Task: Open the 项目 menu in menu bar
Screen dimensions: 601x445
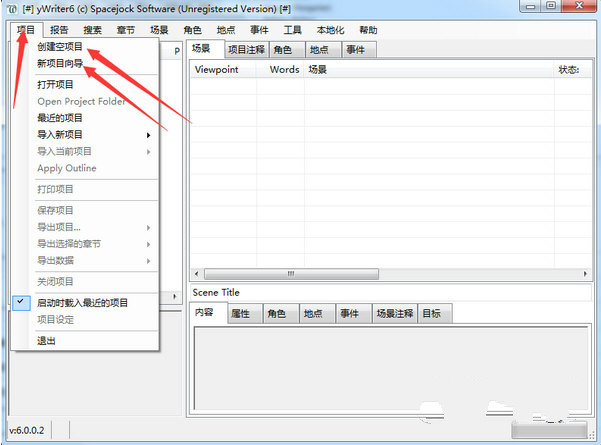Action: (26, 30)
